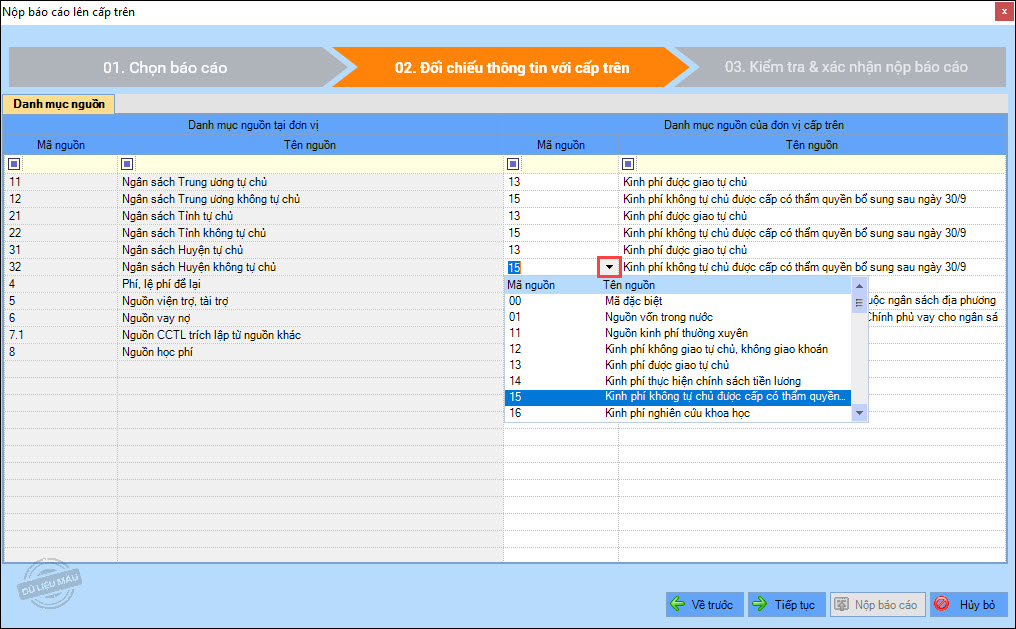Click green back arrow on Về trước
The image size is (1016, 629).
pyautogui.click(x=678, y=604)
